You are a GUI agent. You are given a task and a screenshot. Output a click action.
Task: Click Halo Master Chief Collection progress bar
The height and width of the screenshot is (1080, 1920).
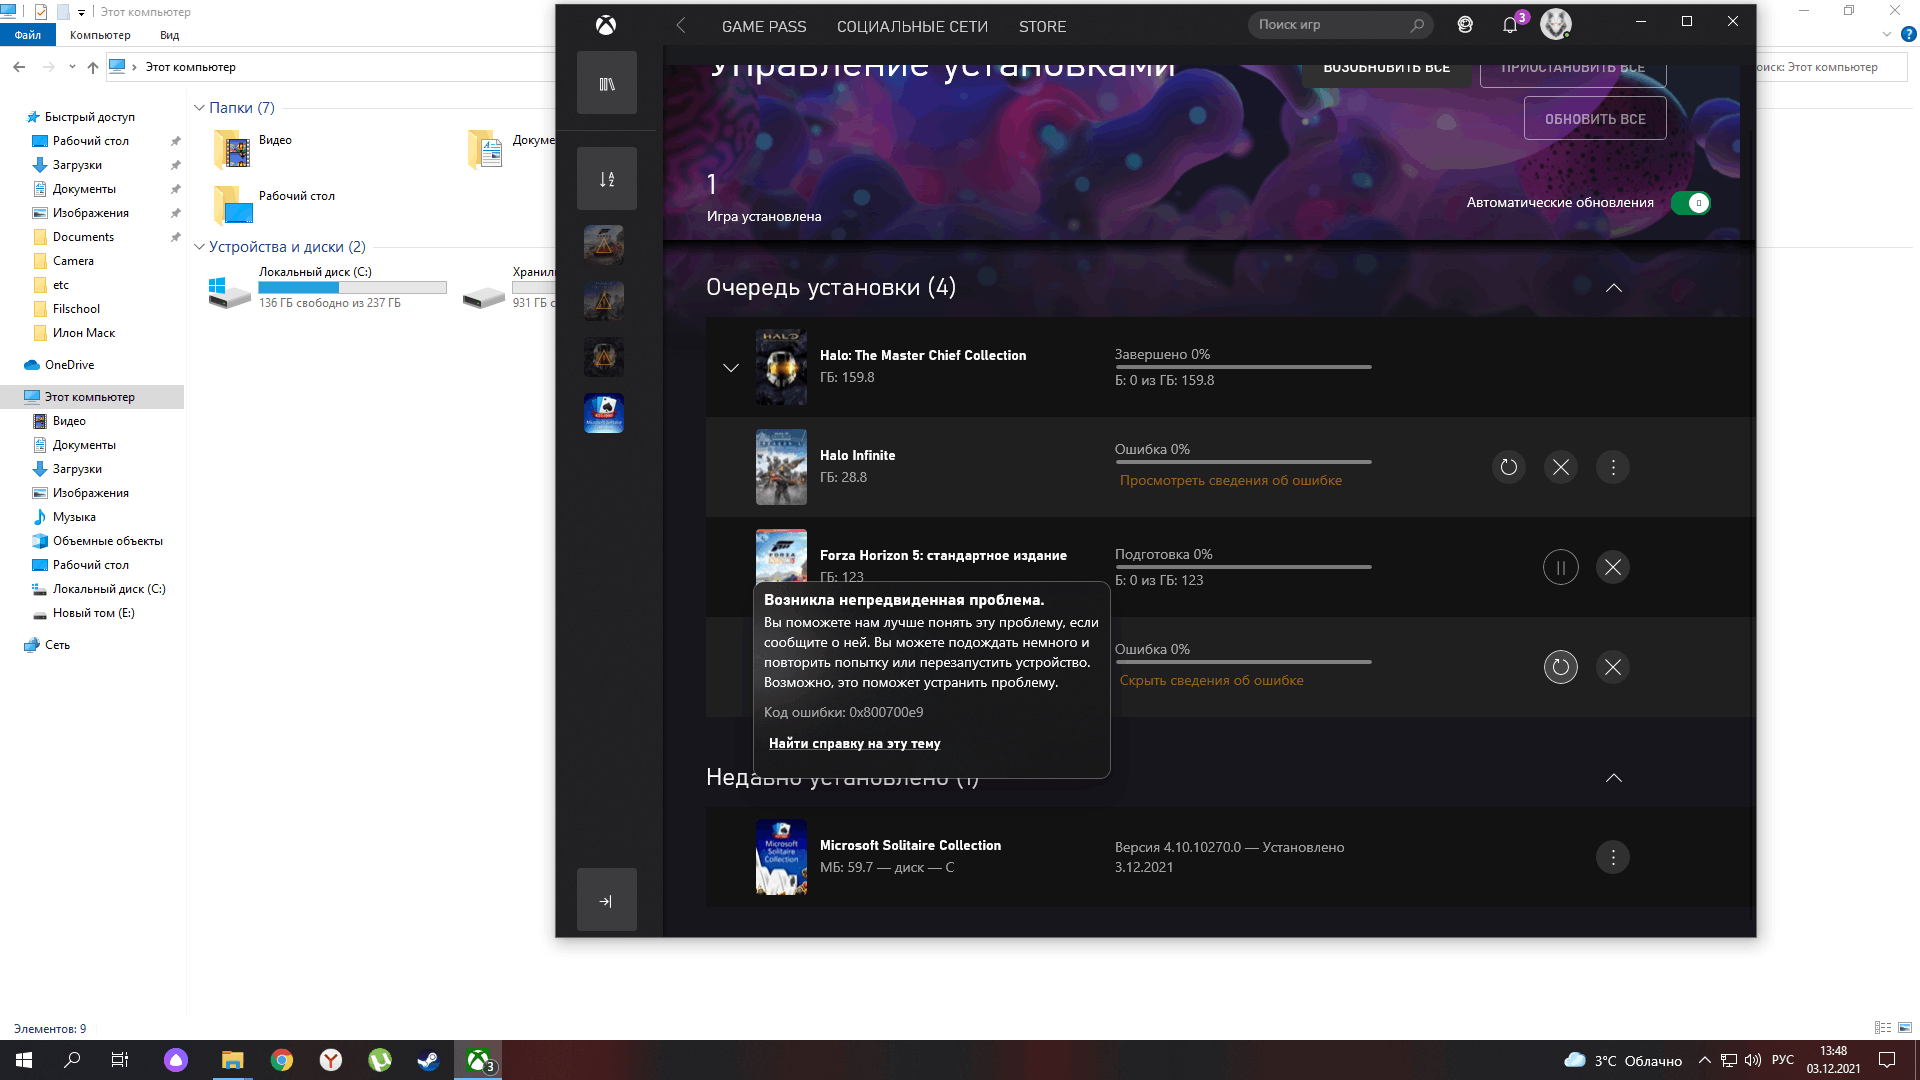(x=1243, y=367)
